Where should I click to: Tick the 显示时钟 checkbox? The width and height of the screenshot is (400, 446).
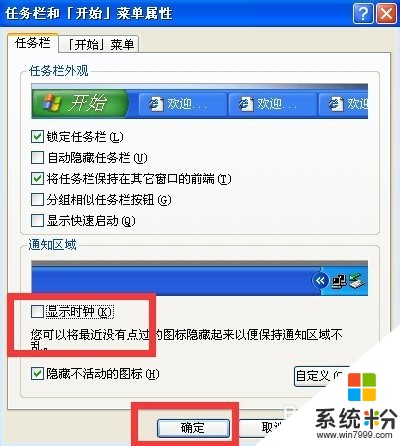pos(37,312)
